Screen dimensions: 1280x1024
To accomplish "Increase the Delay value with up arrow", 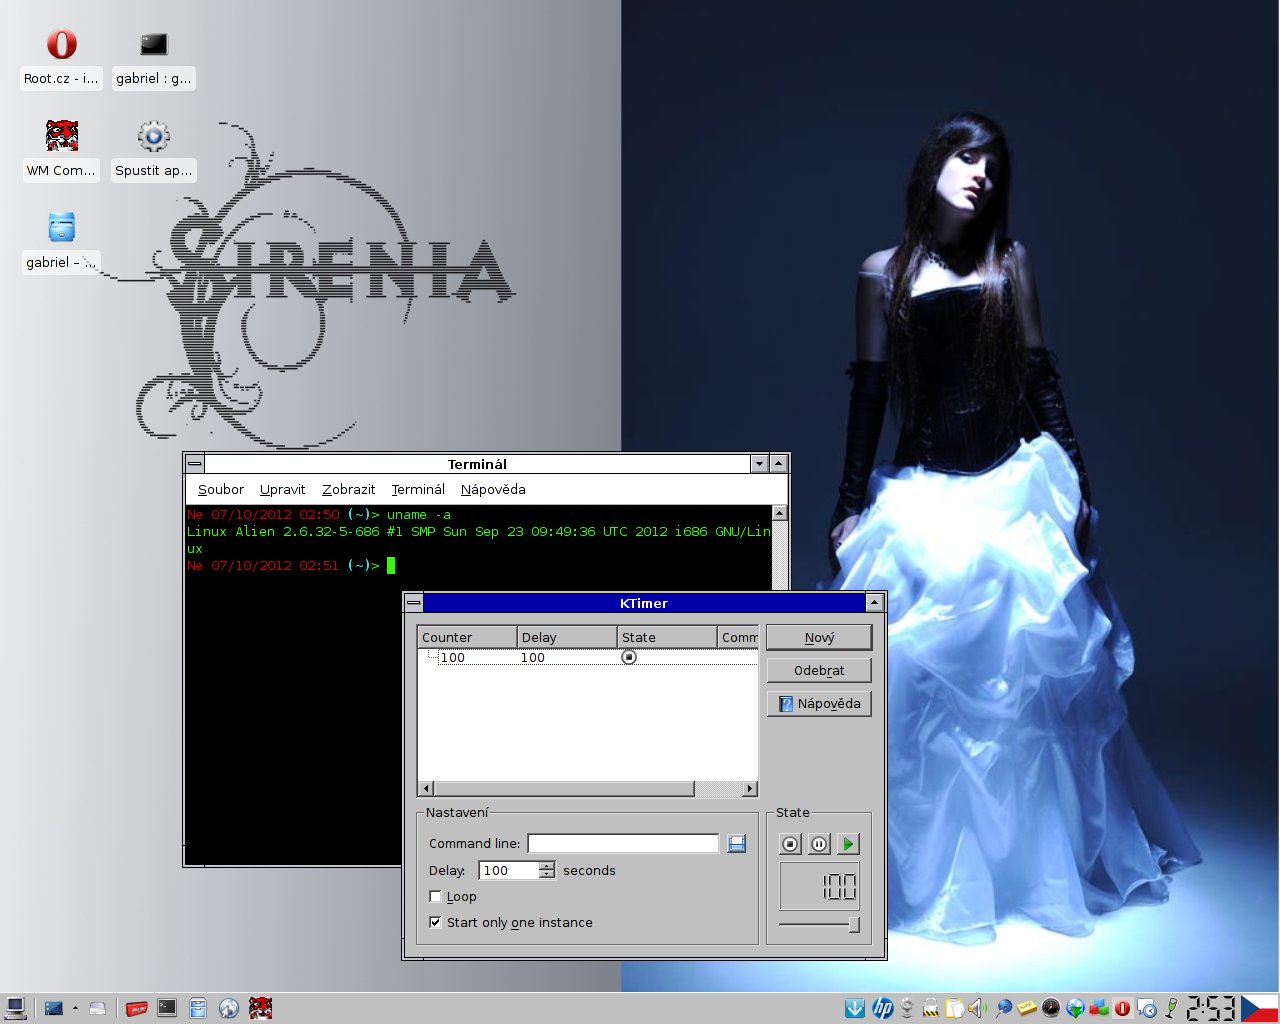I will (547, 865).
